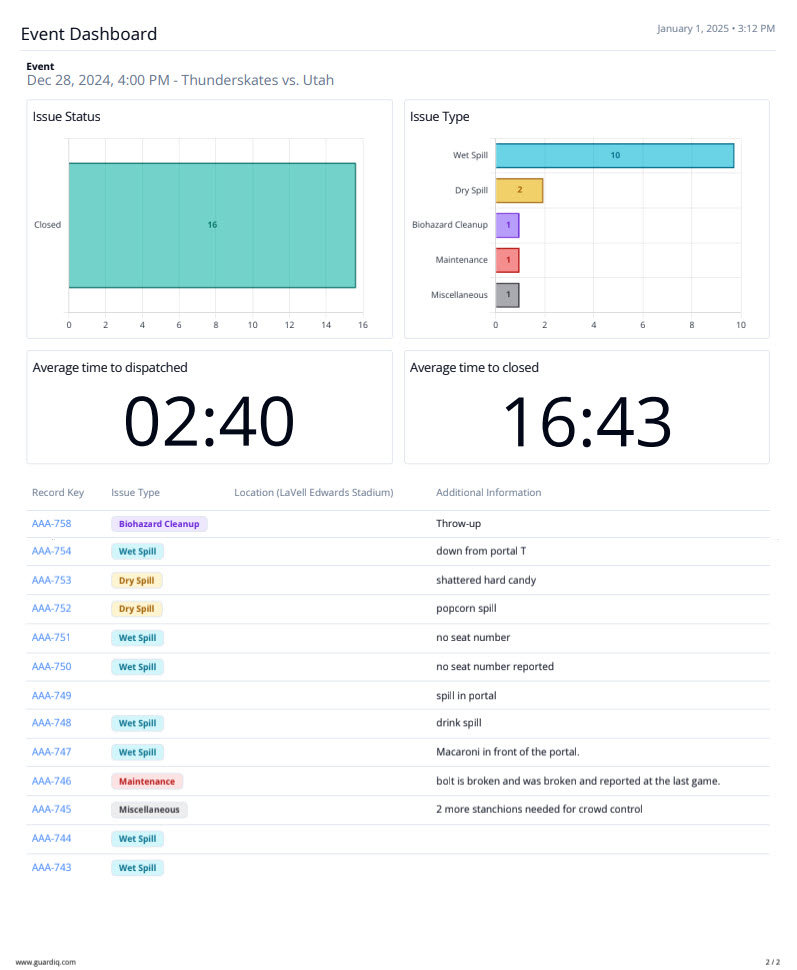
Task: Click the Issue Type column header
Action: click(135, 492)
